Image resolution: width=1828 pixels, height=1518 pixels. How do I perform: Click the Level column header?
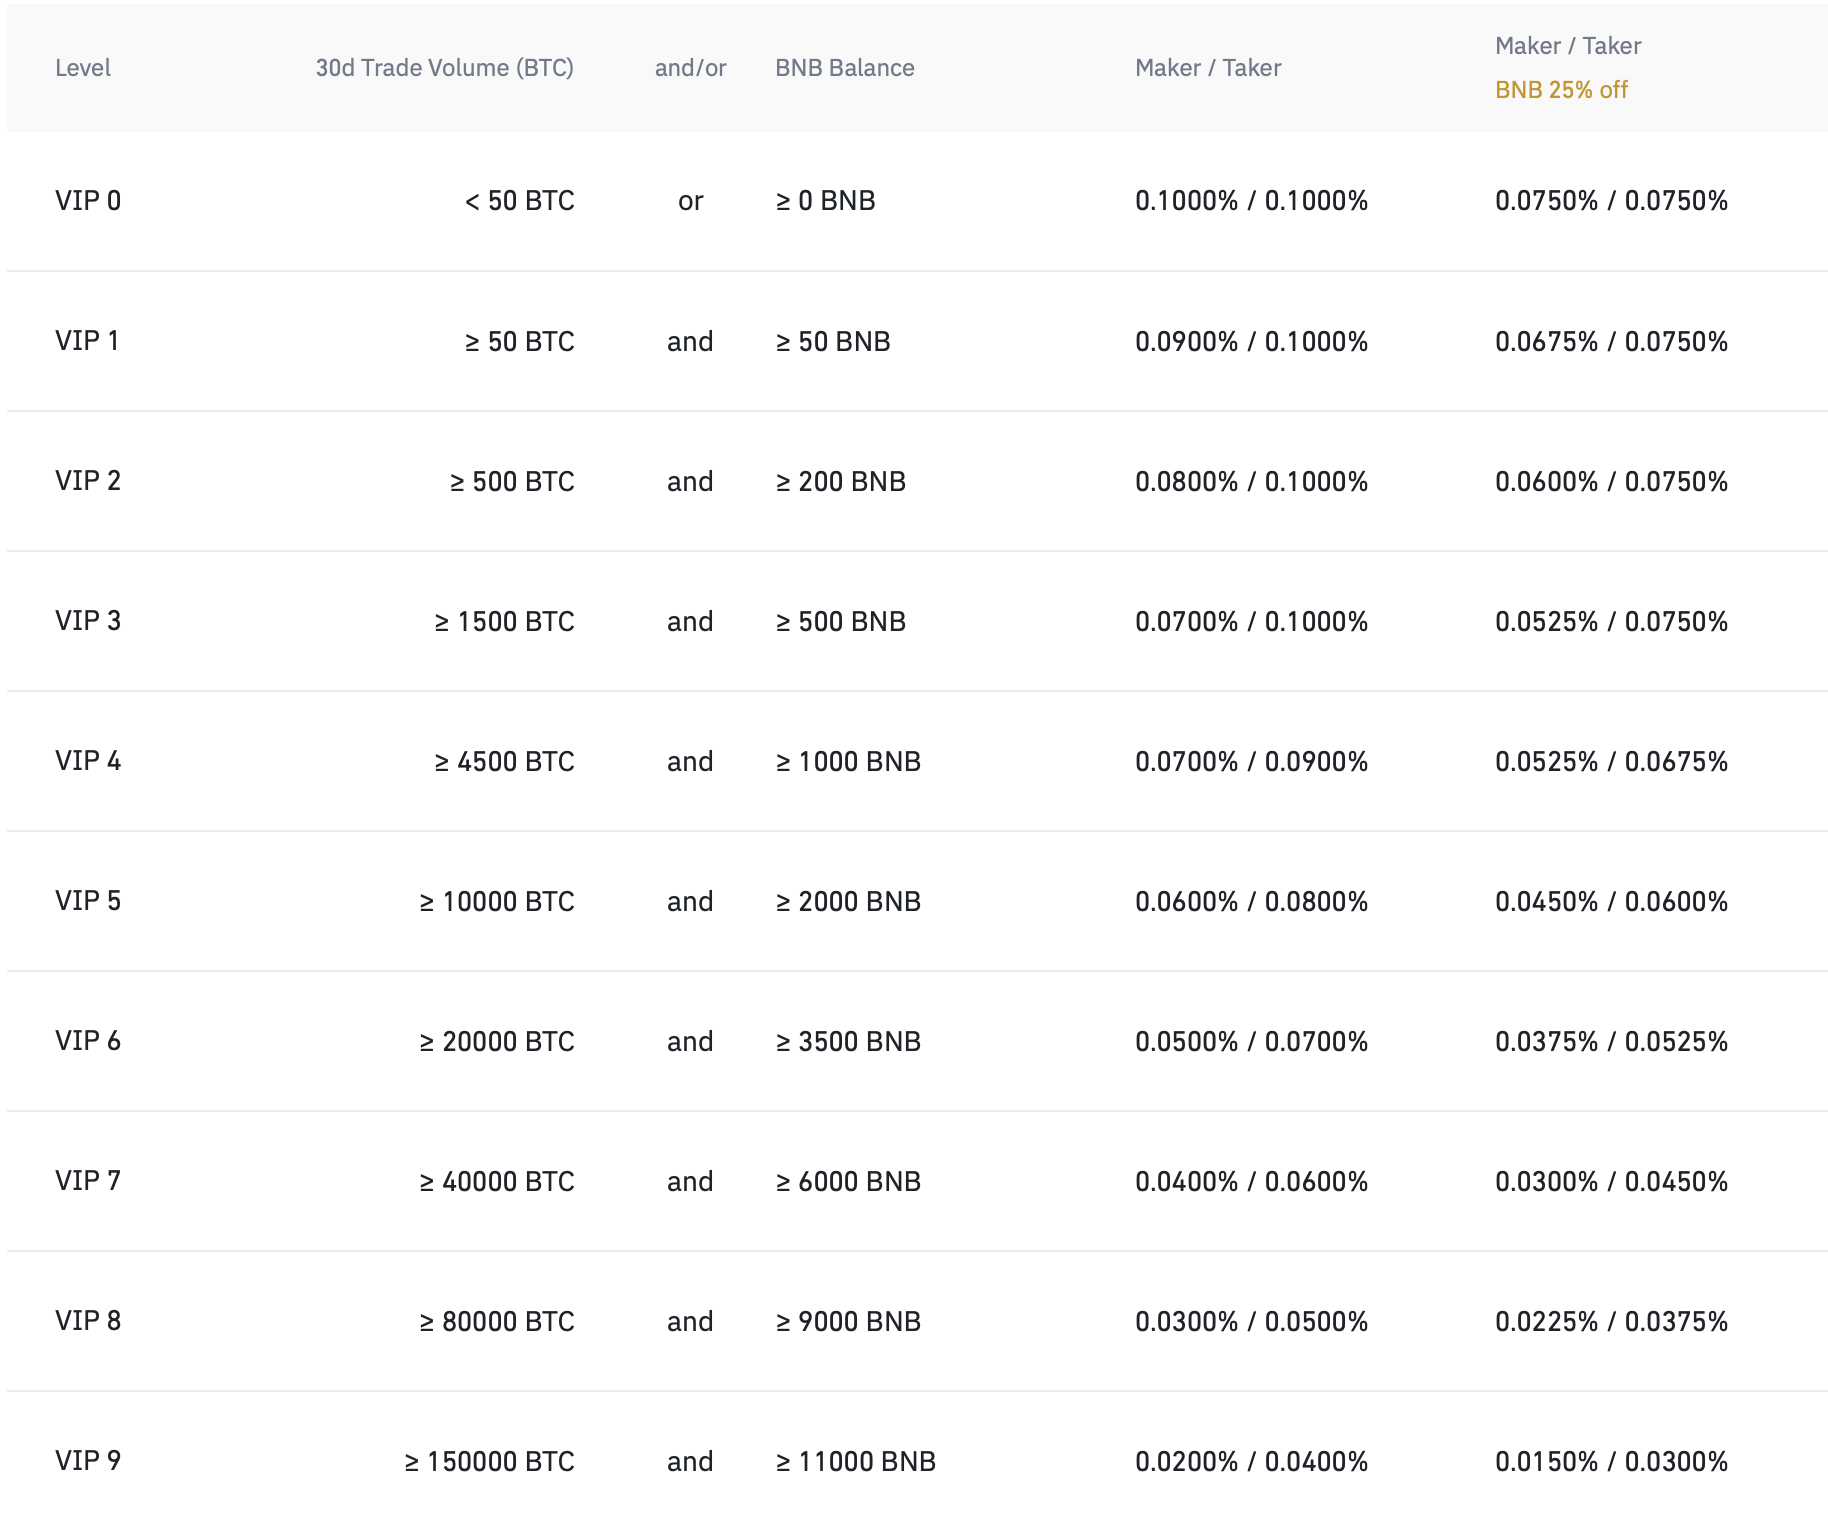pos(83,68)
